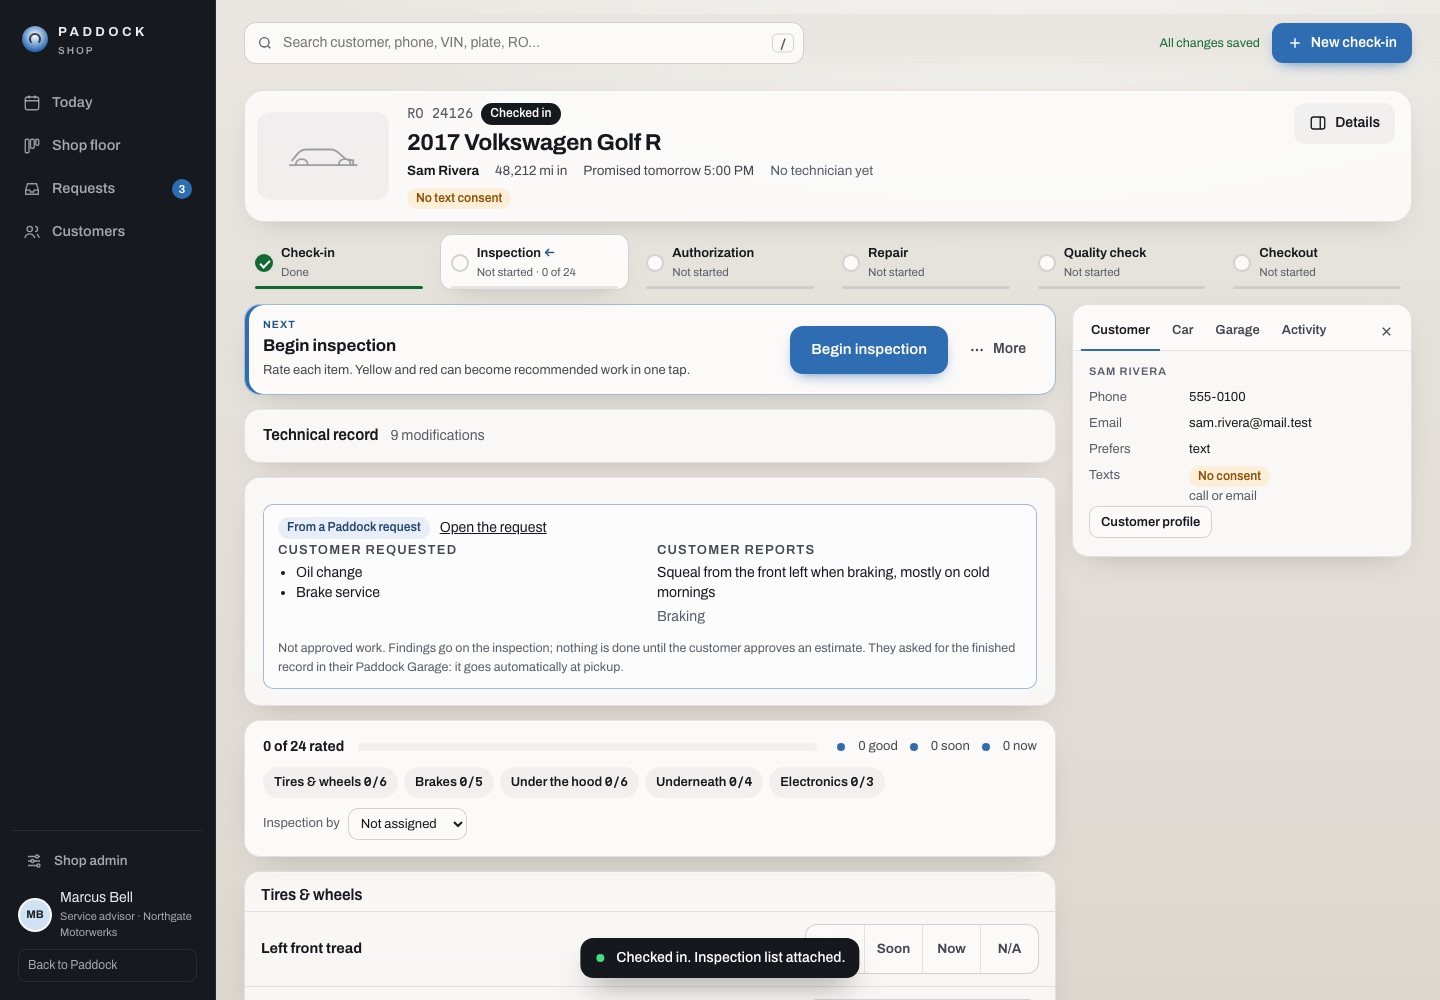Click the search magnifier icon
This screenshot has height=1000, width=1440.
265,43
